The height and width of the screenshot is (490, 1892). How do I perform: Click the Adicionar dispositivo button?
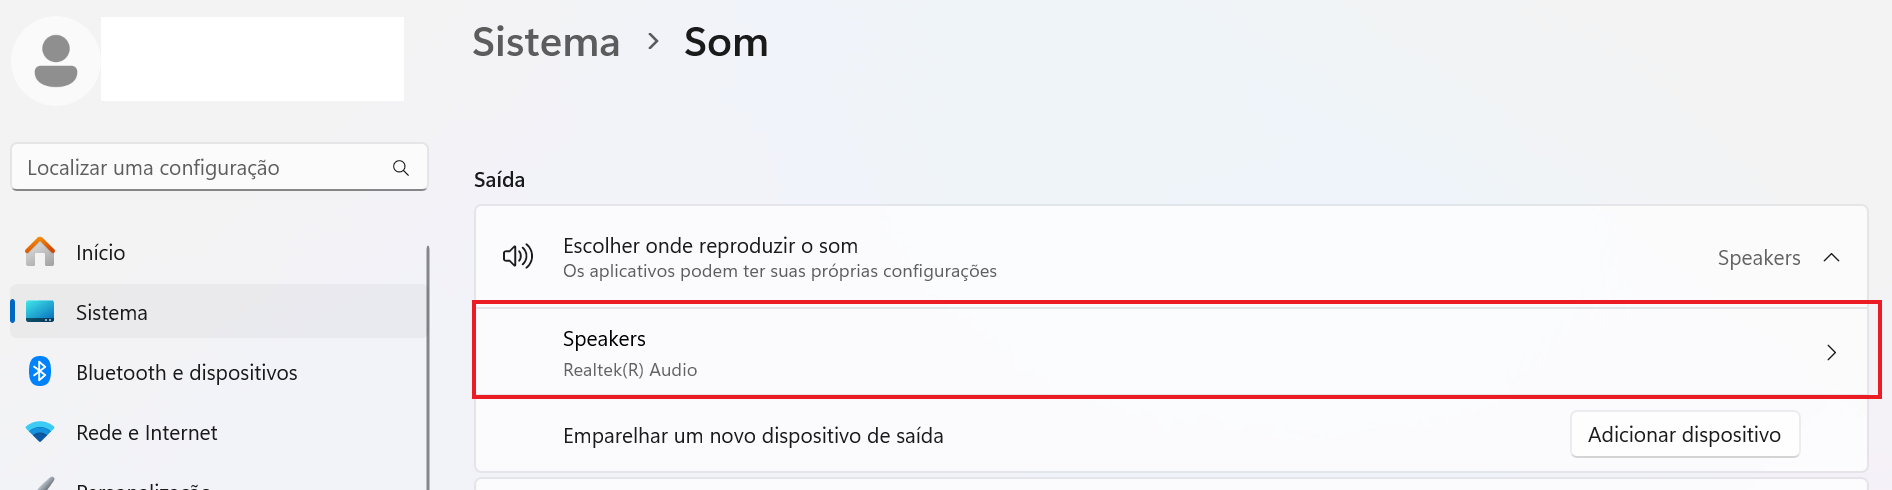coord(1685,435)
